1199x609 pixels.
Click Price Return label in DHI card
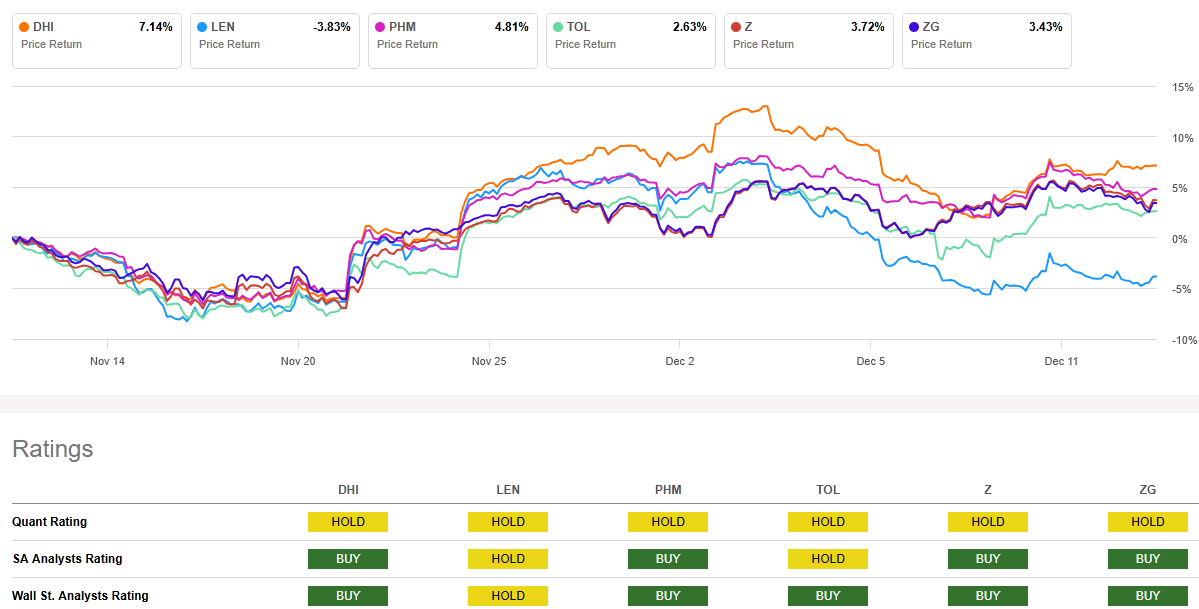51,44
